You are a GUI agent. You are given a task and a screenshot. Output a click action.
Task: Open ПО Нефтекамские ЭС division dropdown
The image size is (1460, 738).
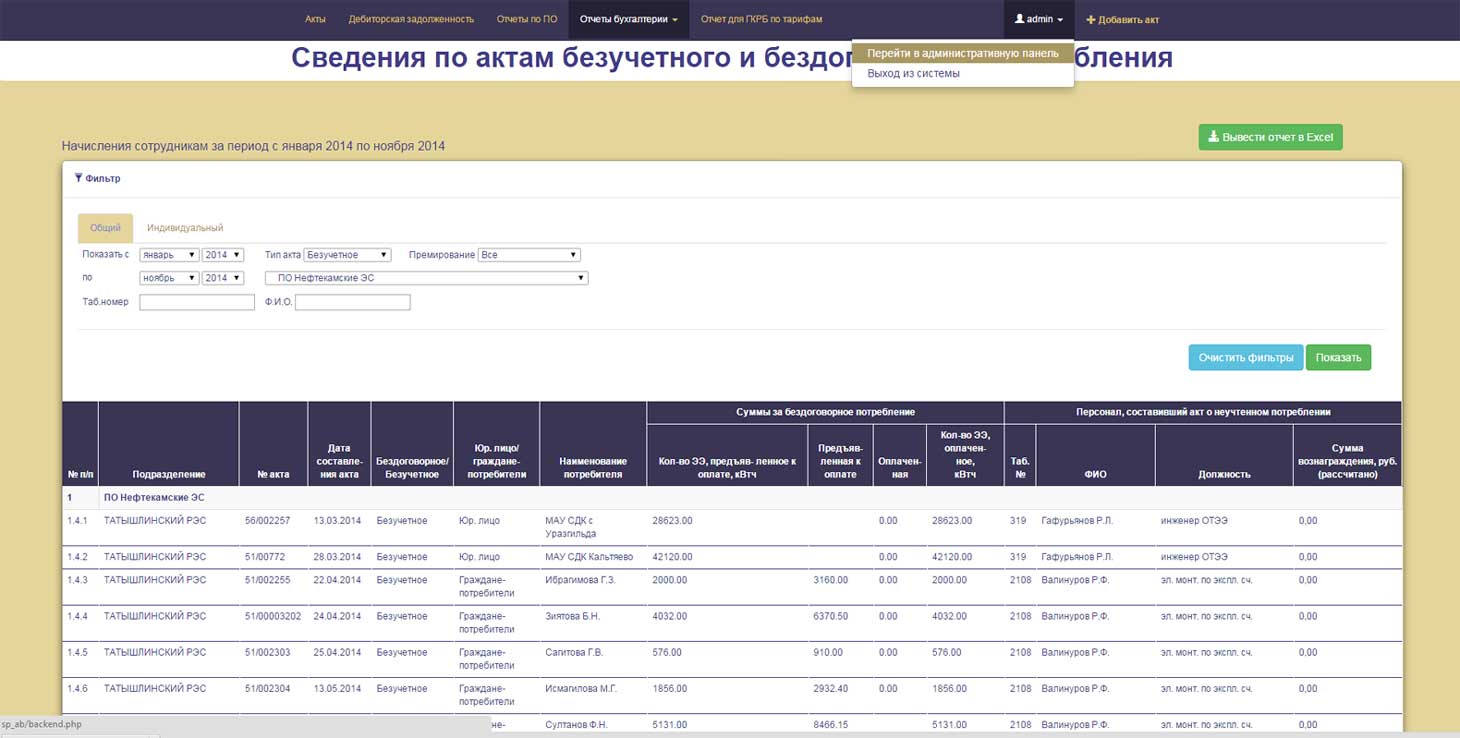coord(426,278)
